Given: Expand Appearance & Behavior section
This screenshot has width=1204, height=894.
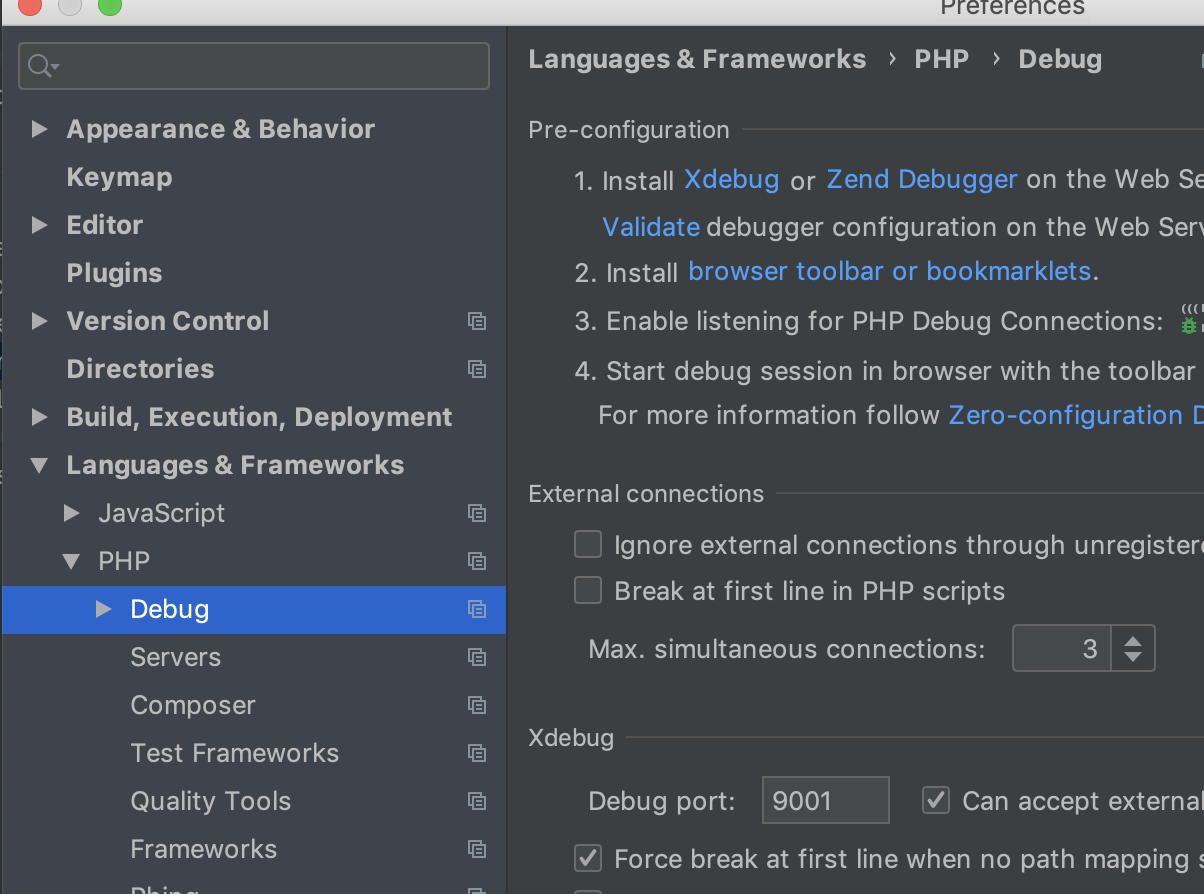Looking at the screenshot, I should (x=40, y=129).
